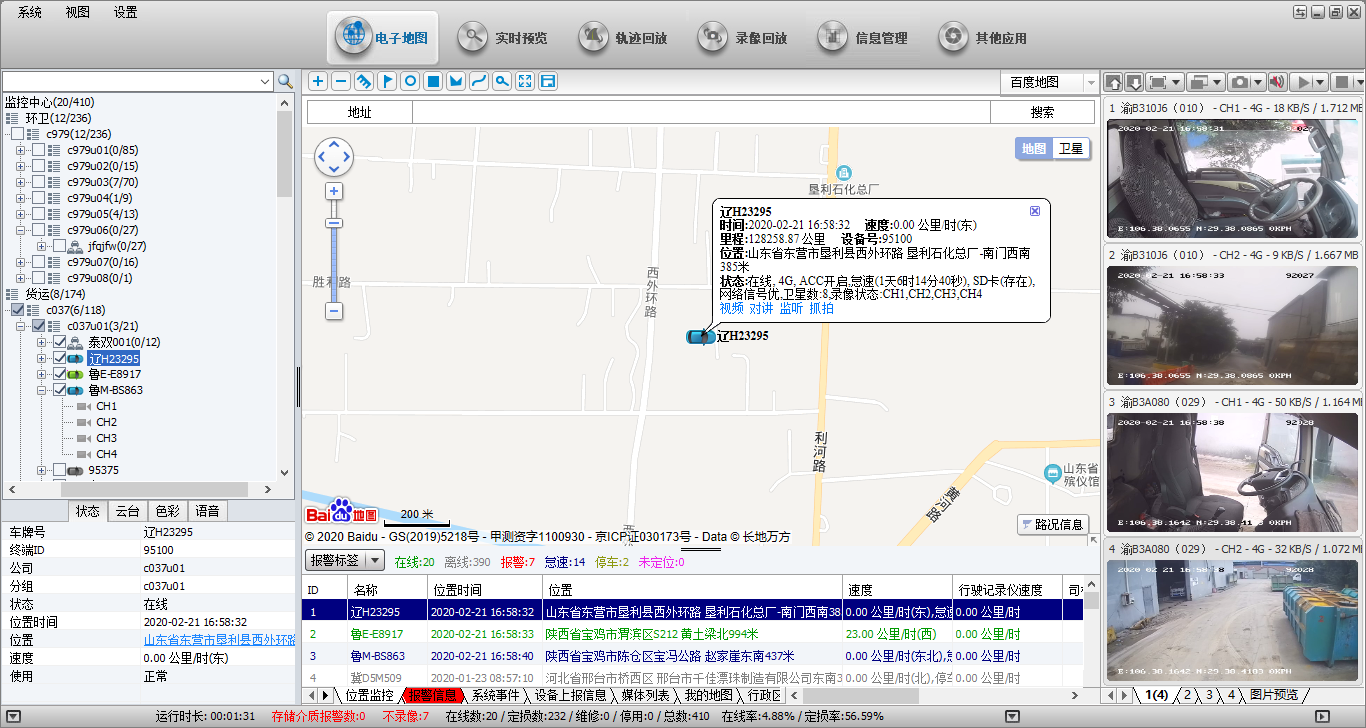Click 搜索 address search button
Viewport: 1366px width, 728px height.
pos(1042,112)
